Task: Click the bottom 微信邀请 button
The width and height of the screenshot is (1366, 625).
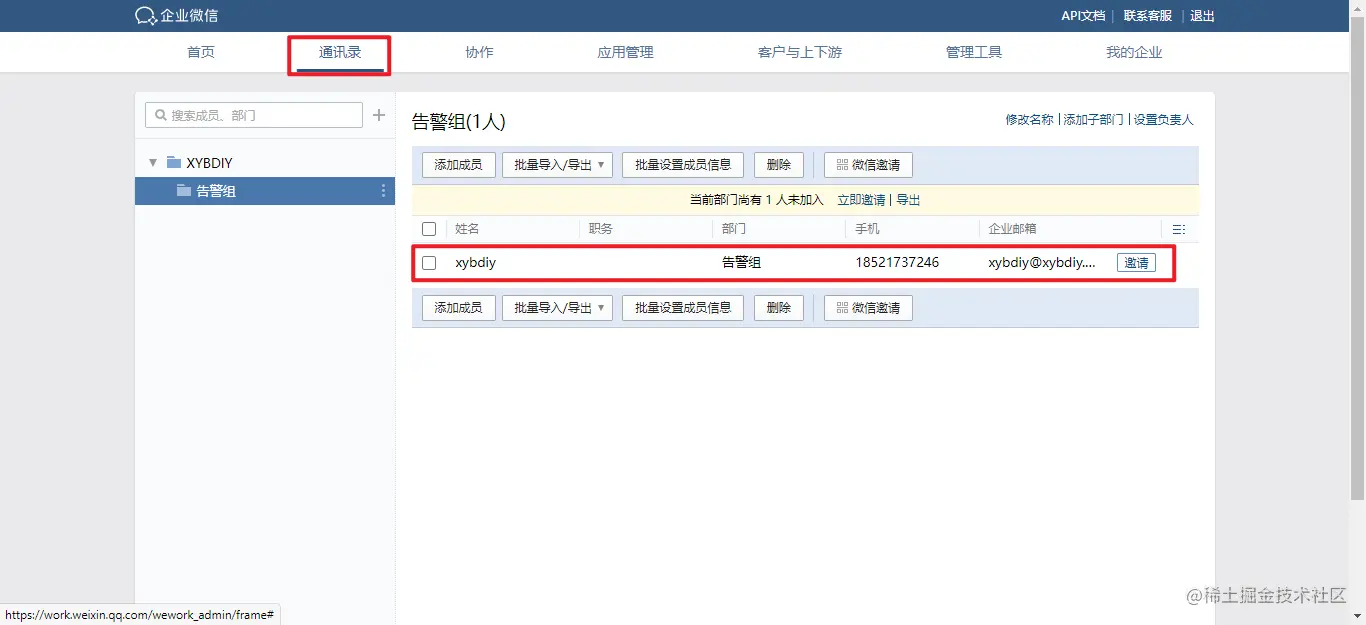Action: (x=868, y=308)
